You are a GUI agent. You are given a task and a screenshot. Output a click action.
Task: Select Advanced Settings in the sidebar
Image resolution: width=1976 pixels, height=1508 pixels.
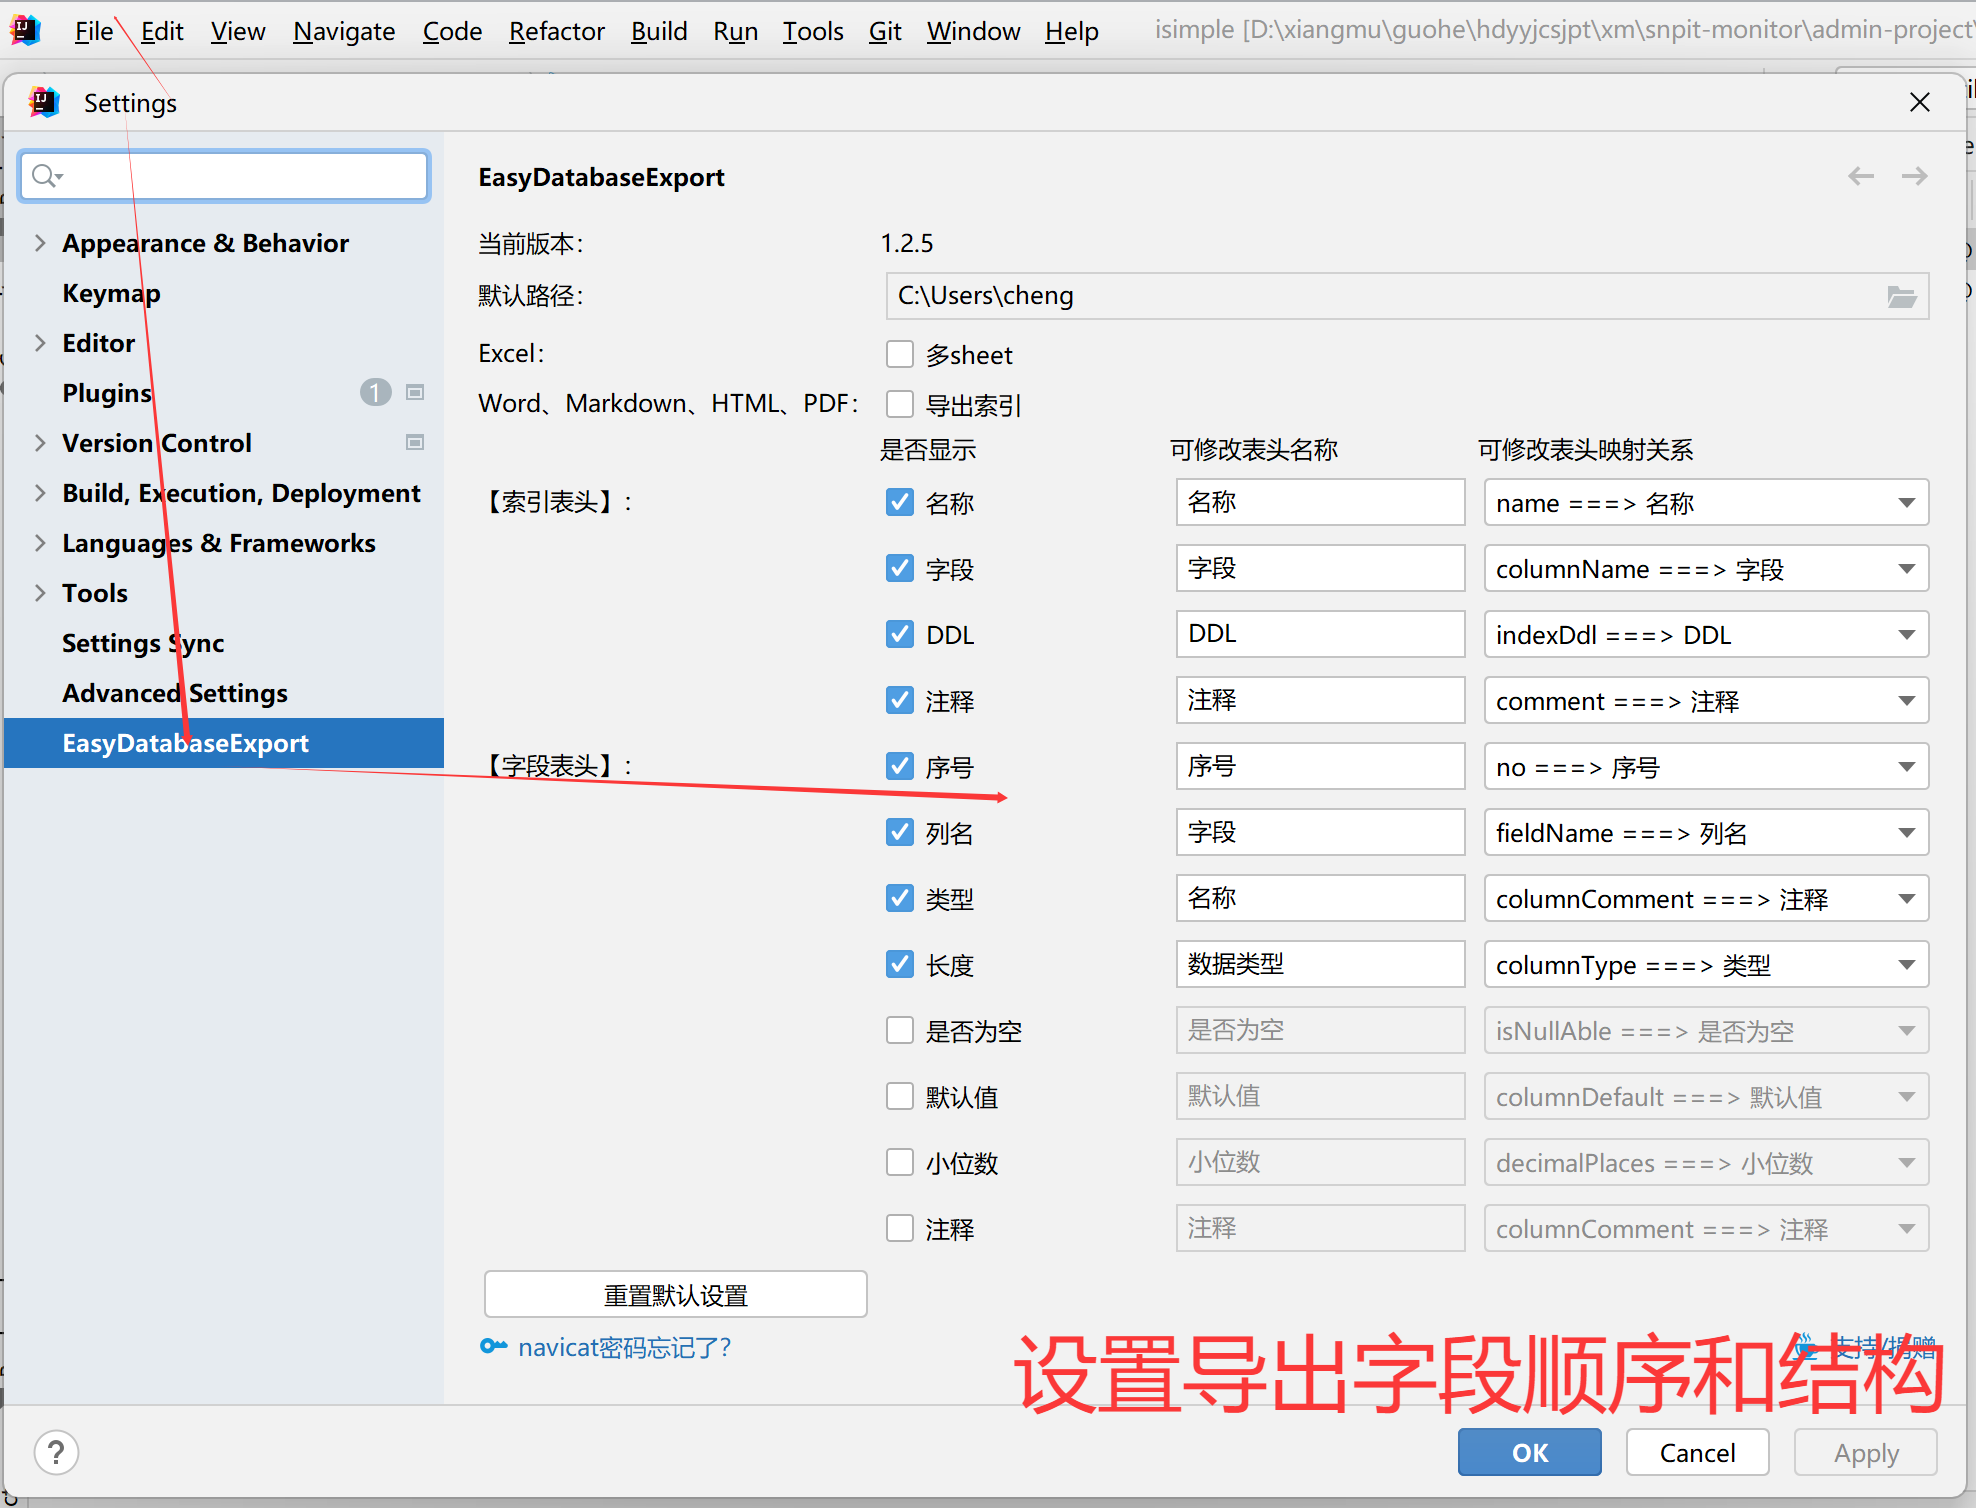(175, 692)
